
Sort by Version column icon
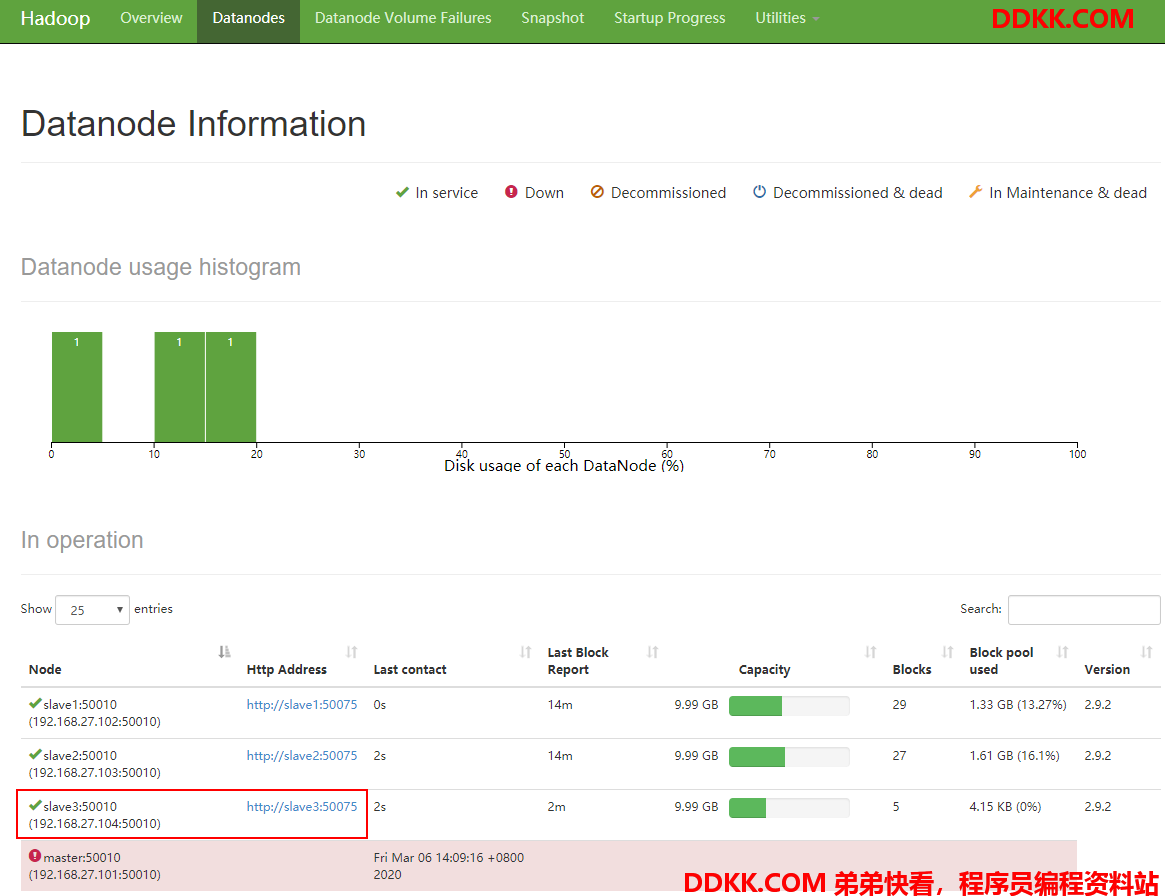pyautogui.click(x=1146, y=652)
